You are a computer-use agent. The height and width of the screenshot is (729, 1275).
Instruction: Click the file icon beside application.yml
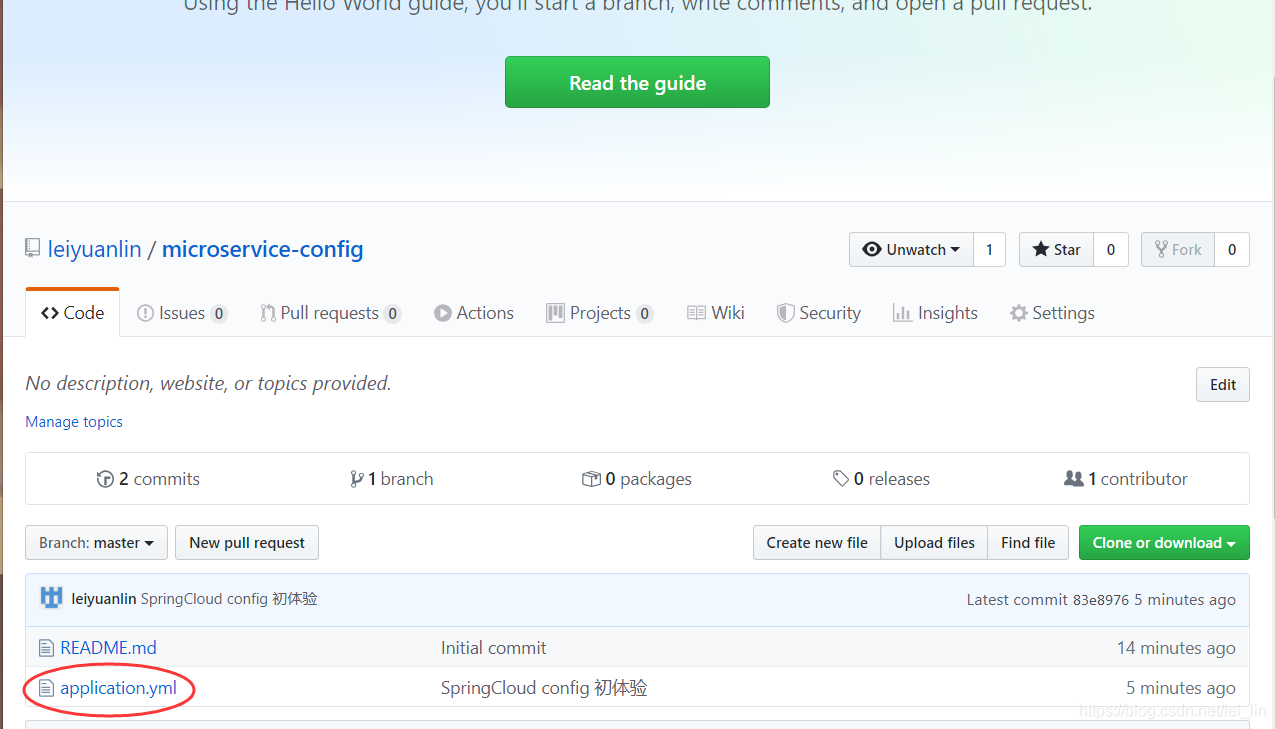pyautogui.click(x=46, y=688)
